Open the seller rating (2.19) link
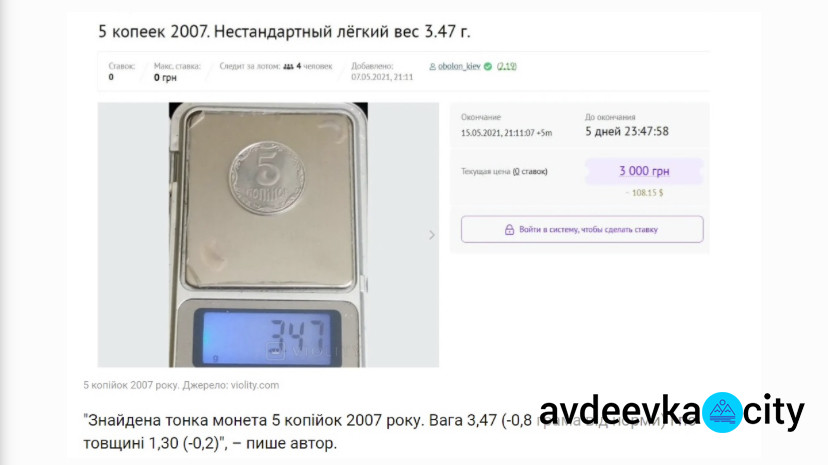This screenshot has width=828, height=465. 506,66
